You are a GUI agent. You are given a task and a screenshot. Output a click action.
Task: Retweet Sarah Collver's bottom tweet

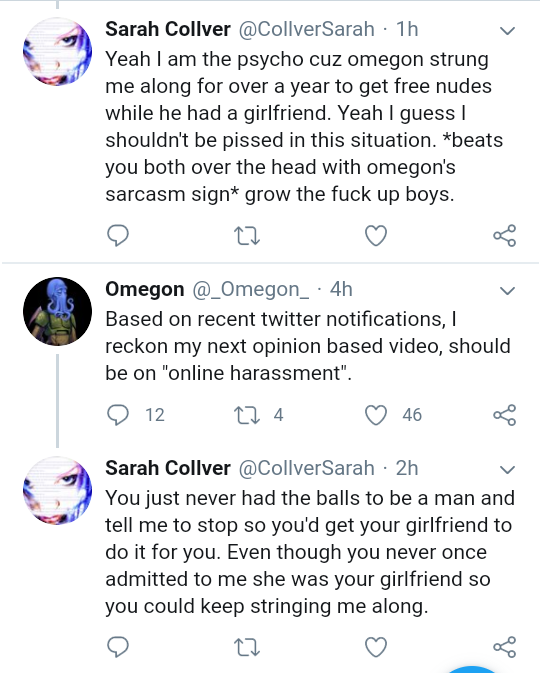coord(247,647)
